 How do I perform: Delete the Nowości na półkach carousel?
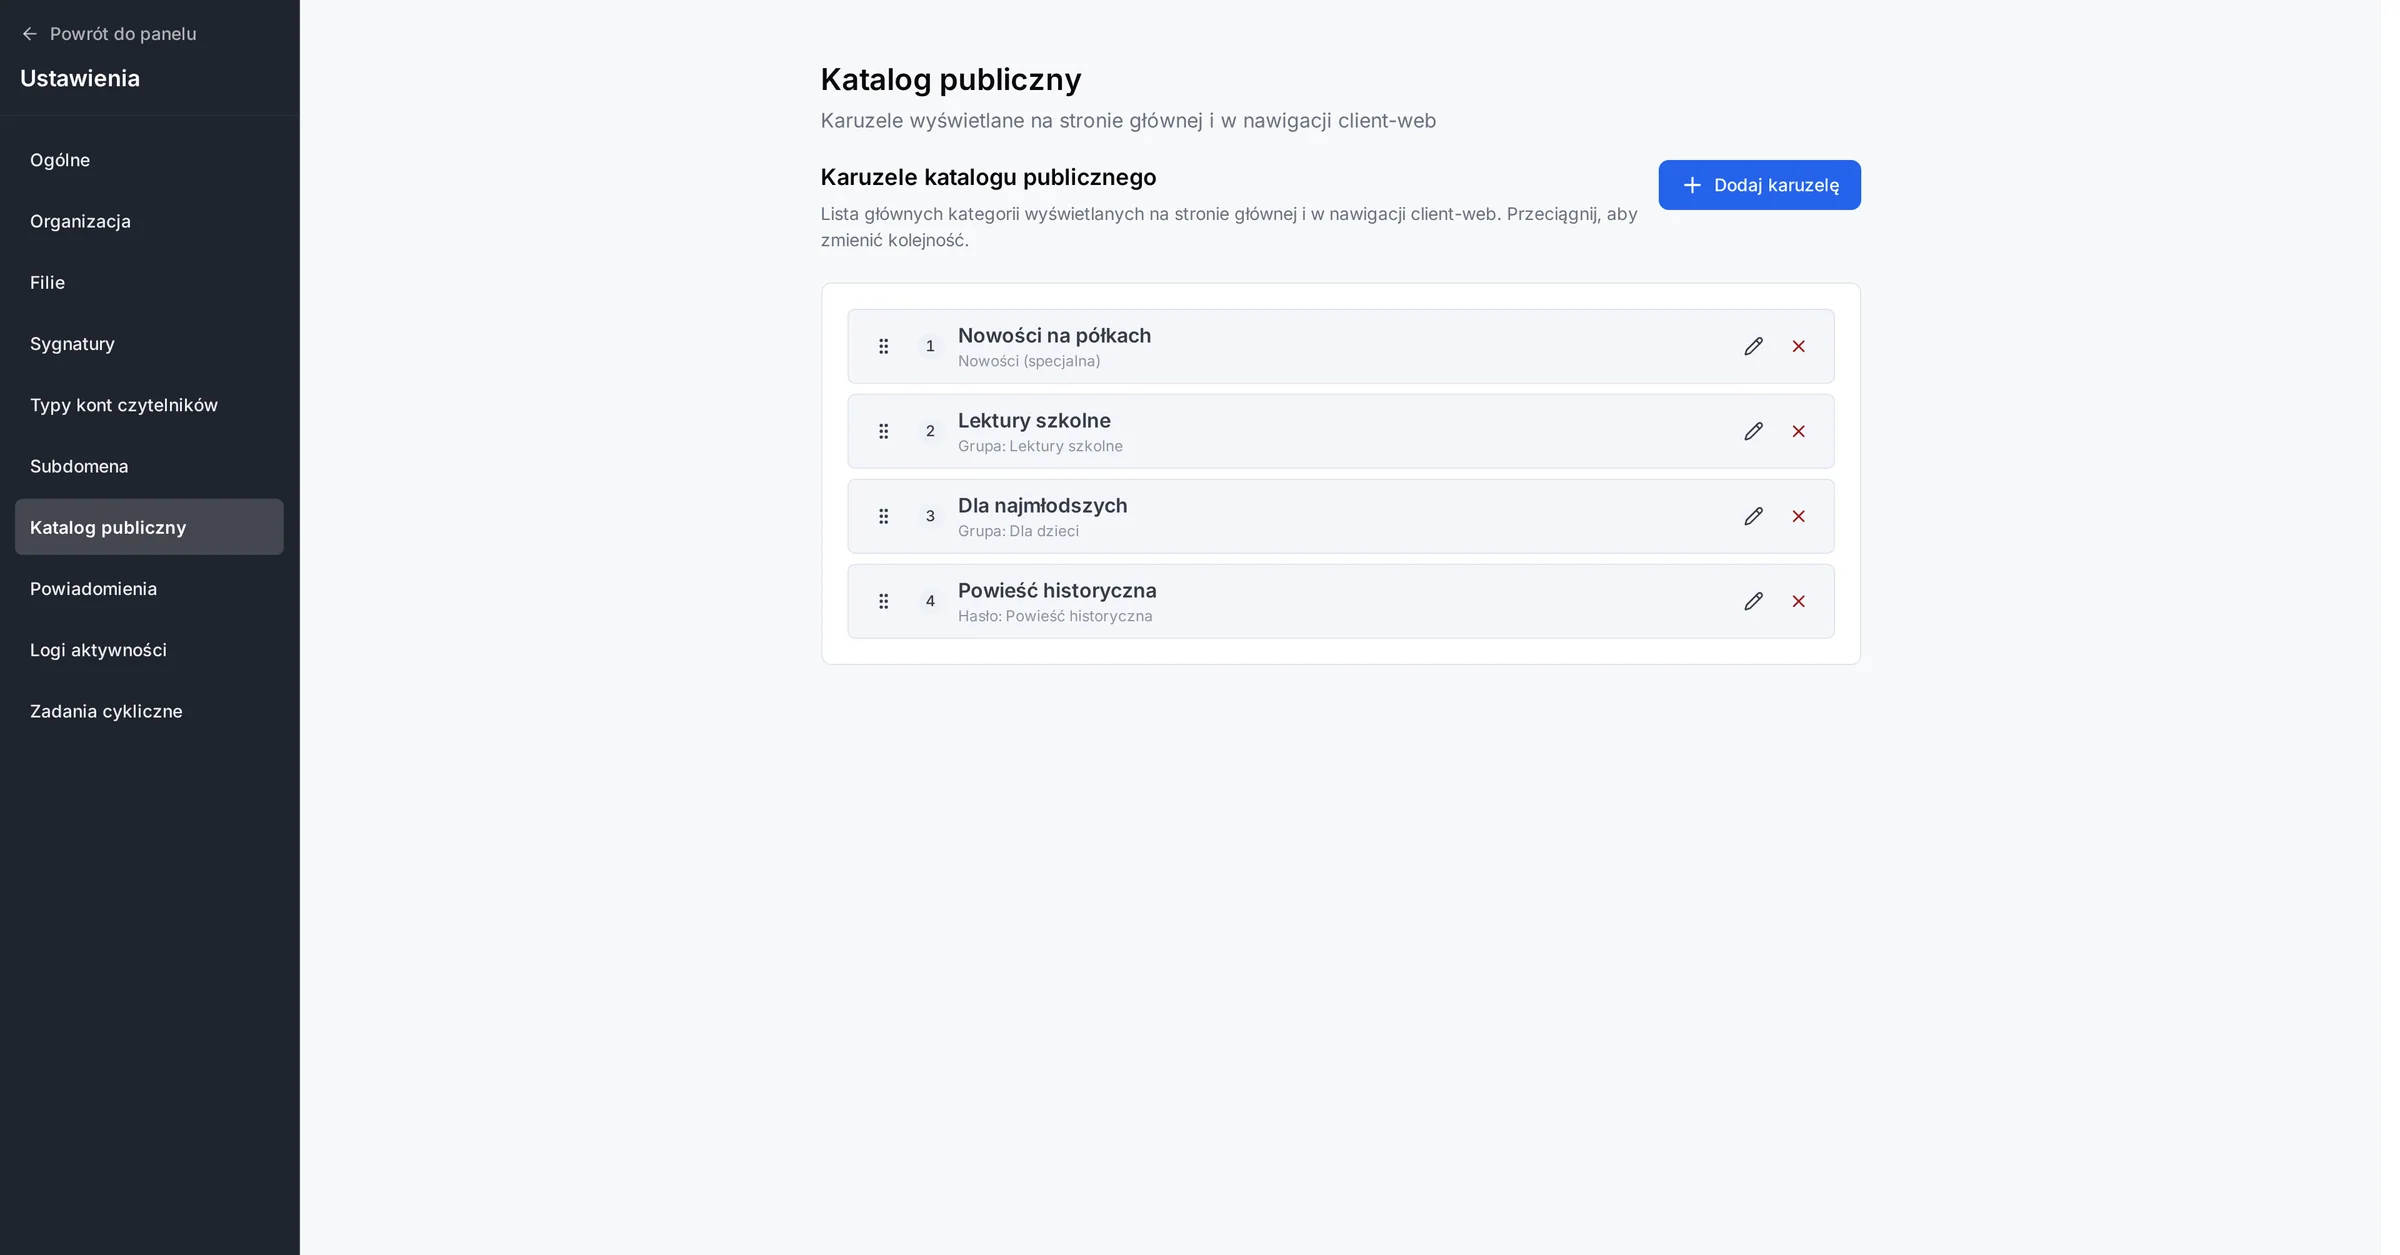click(1798, 346)
